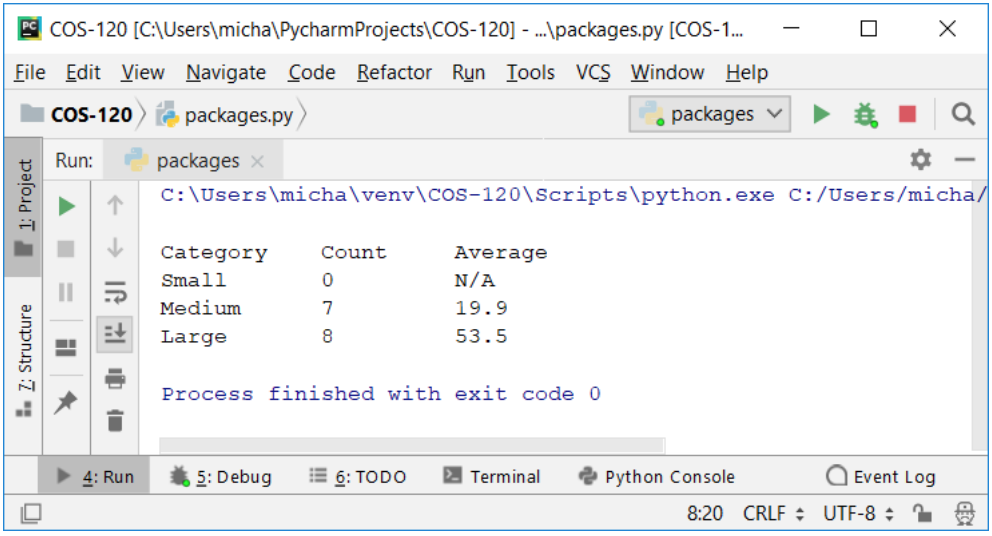Toggle soft-wrap in console output
This screenshot has width=992, height=536.
(x=115, y=292)
